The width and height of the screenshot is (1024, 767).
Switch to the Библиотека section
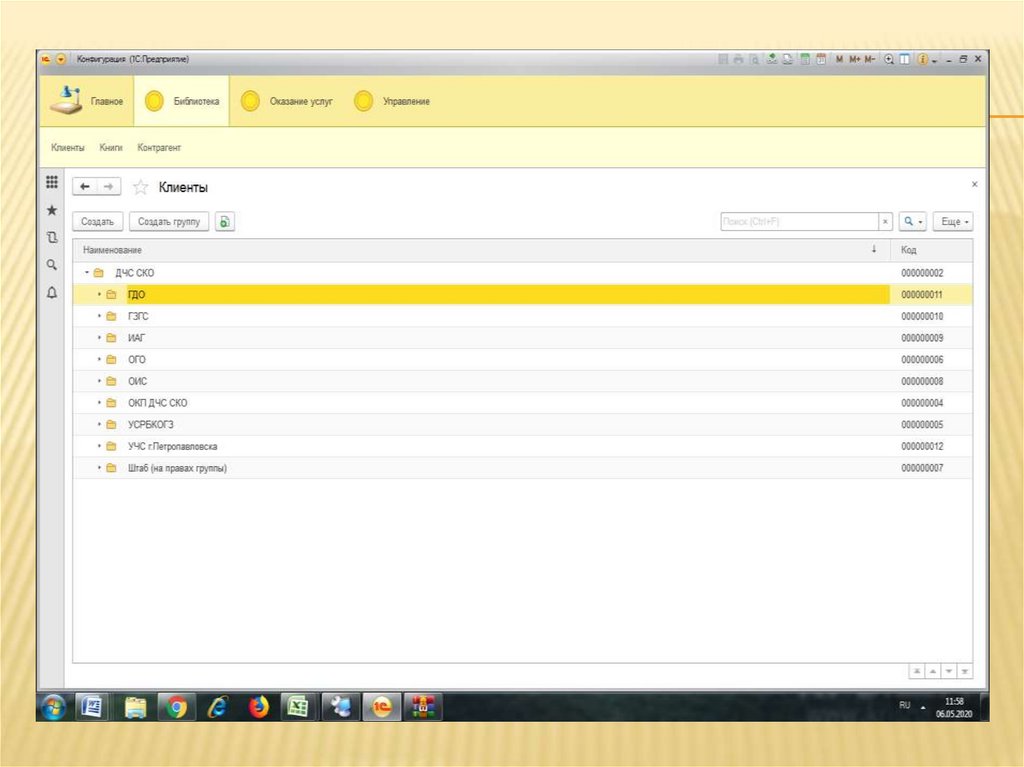[182, 101]
